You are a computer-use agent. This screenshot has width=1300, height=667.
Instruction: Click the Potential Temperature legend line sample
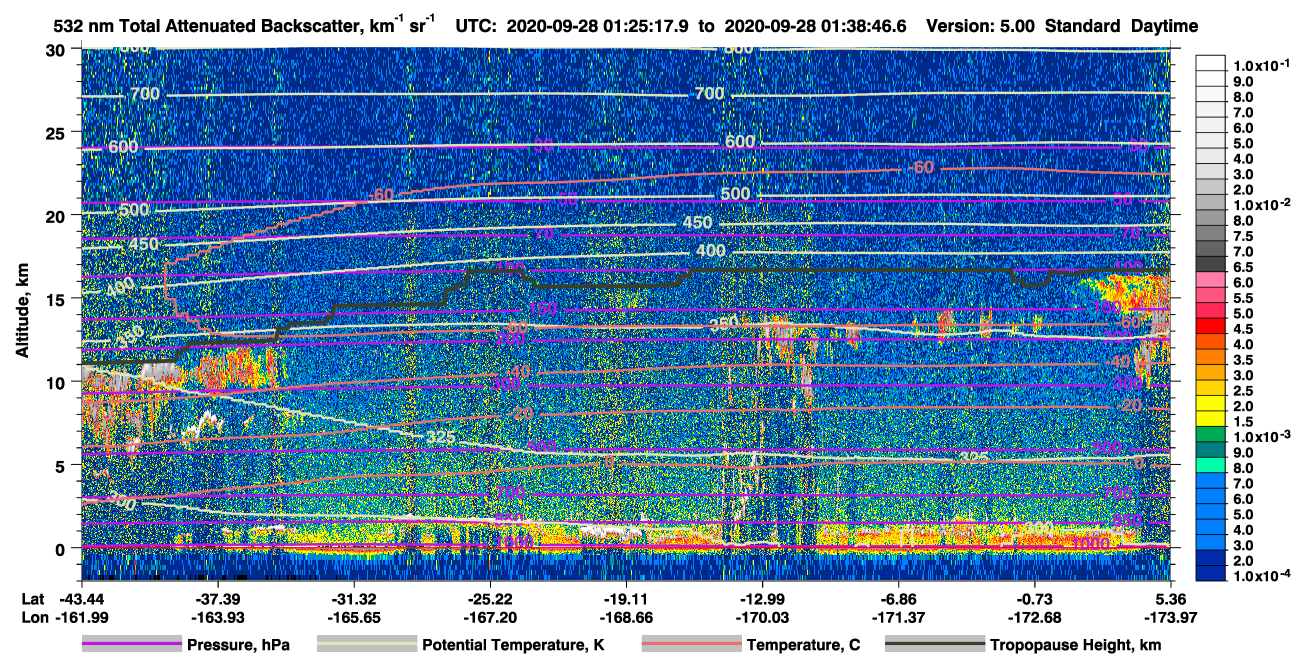coord(366,645)
